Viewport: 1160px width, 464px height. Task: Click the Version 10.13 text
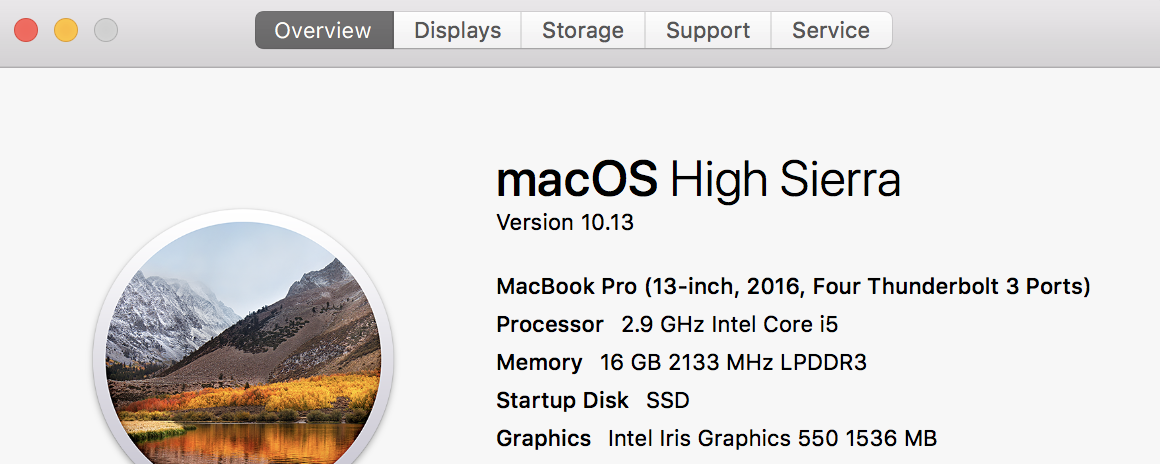tap(565, 223)
